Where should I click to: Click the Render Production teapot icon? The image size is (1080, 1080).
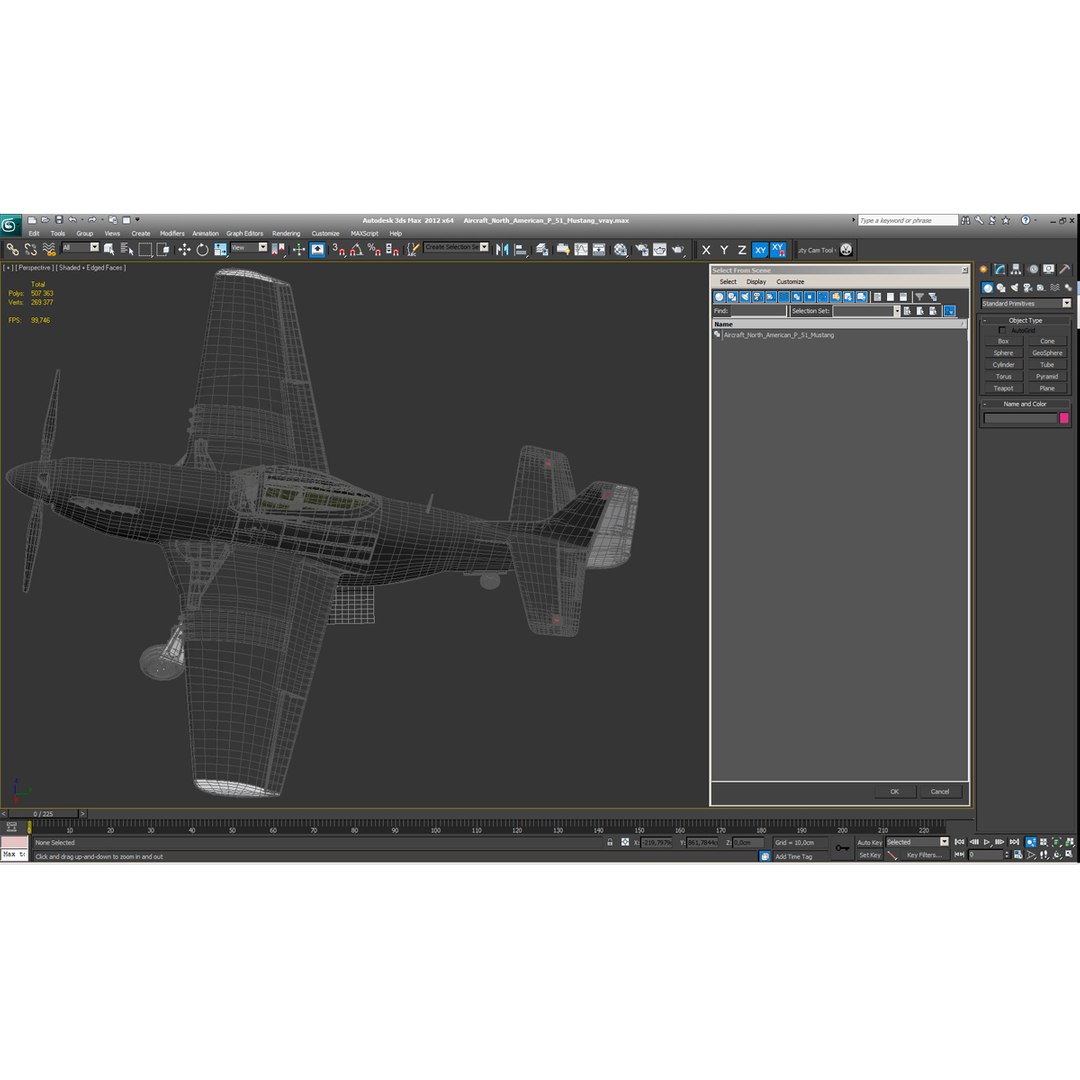pos(678,249)
